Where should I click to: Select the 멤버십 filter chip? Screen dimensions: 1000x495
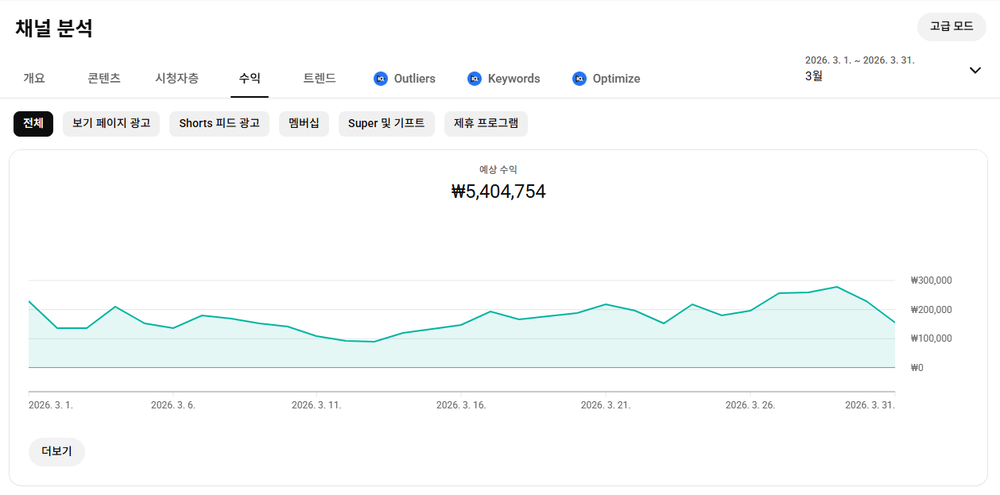(x=304, y=124)
